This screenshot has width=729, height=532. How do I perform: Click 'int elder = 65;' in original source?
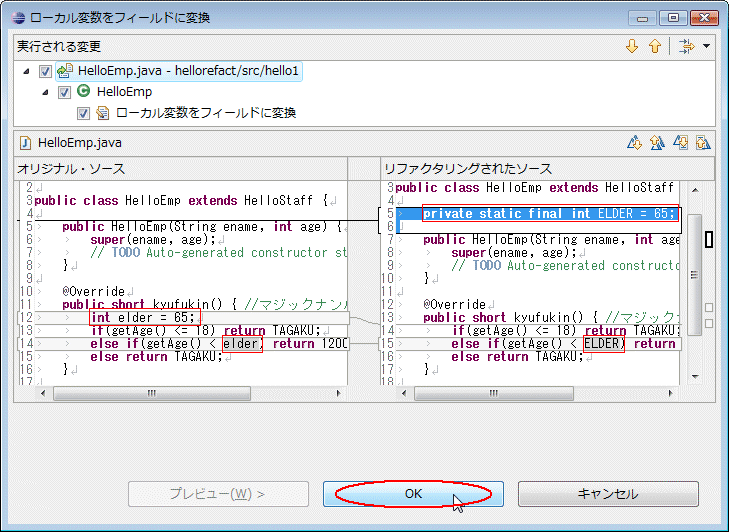tap(145, 318)
